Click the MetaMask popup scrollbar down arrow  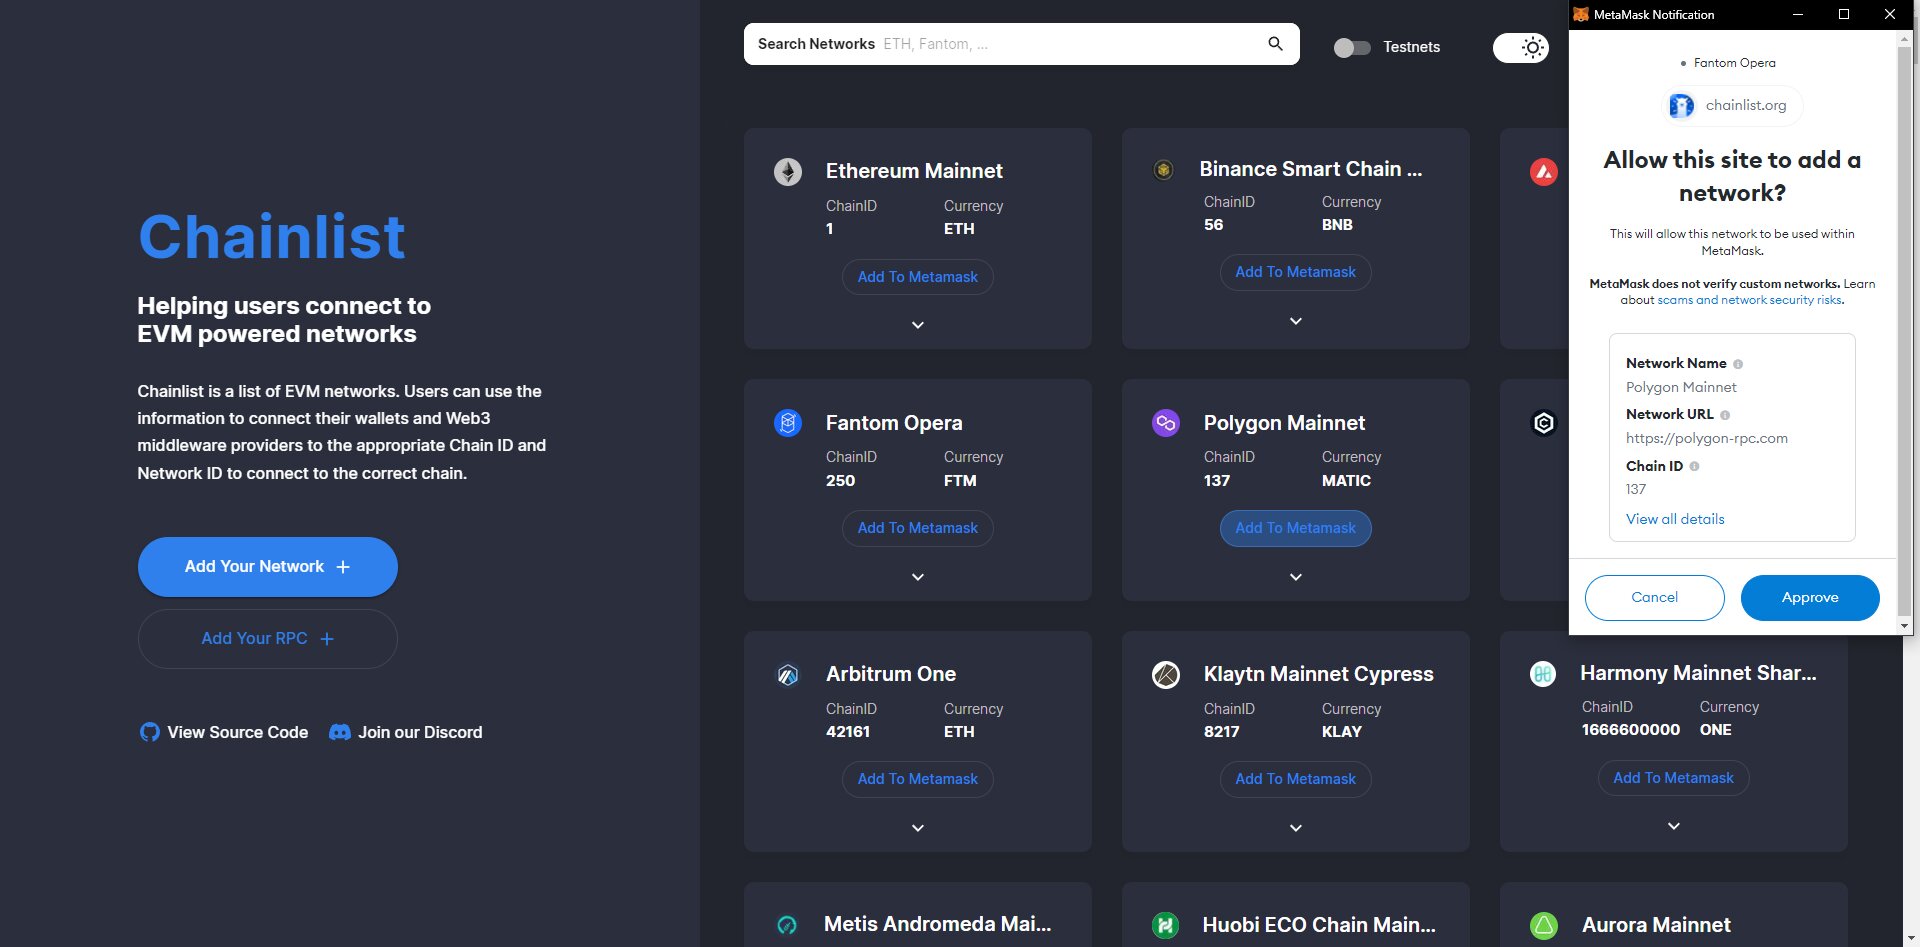(x=1904, y=626)
